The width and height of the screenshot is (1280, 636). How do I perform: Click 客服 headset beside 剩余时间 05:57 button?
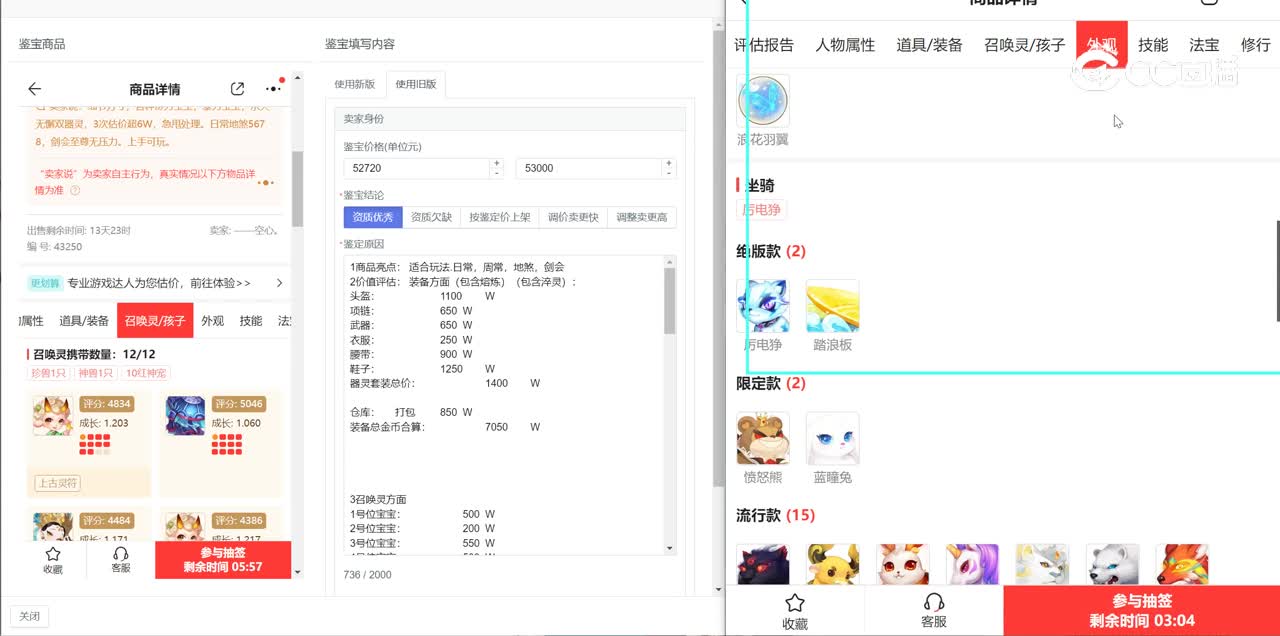click(x=121, y=560)
